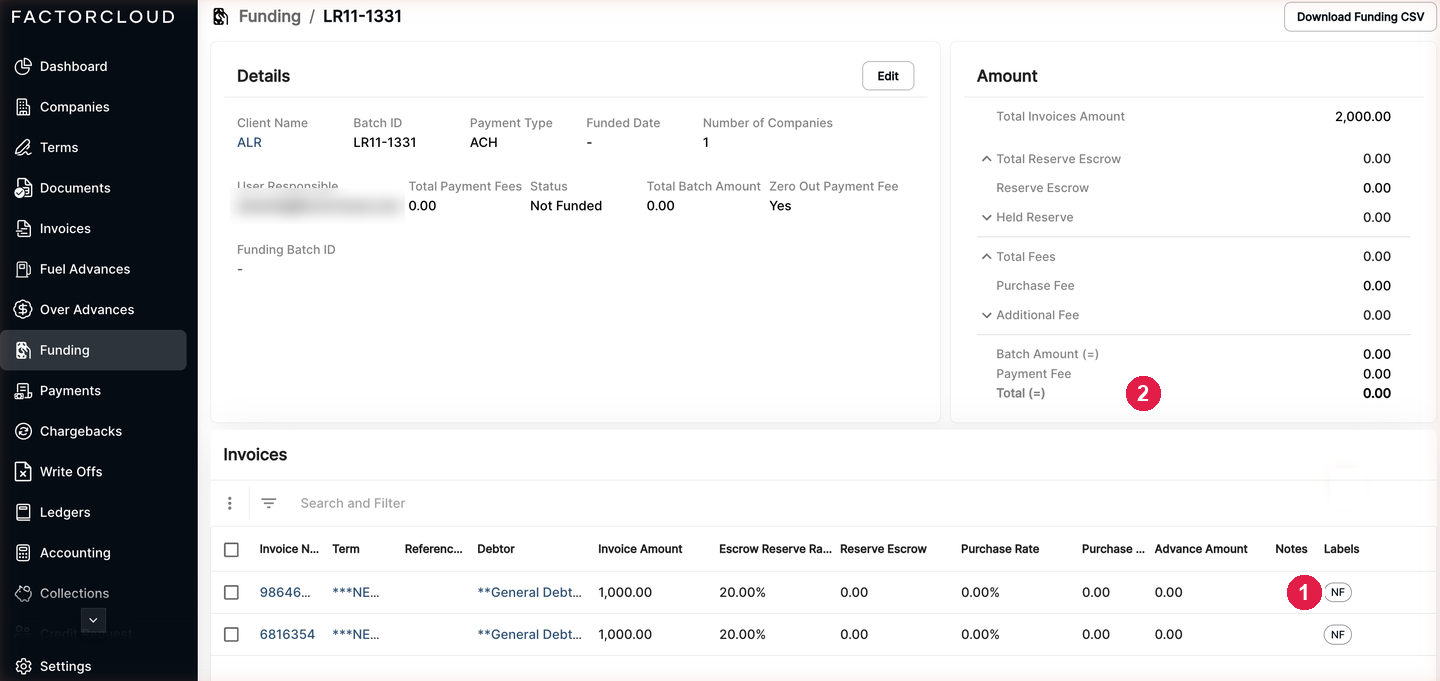This screenshot has width=1440, height=681.
Task: Click the LR11-1331 Batch ID value
Action: [x=385, y=142]
